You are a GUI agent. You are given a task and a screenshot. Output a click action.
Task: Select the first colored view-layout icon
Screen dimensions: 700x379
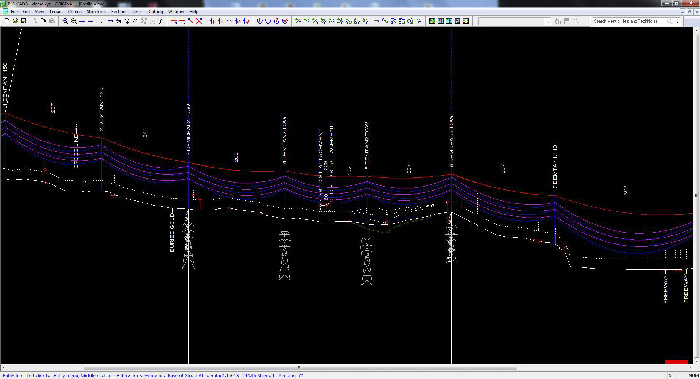(x=432, y=21)
